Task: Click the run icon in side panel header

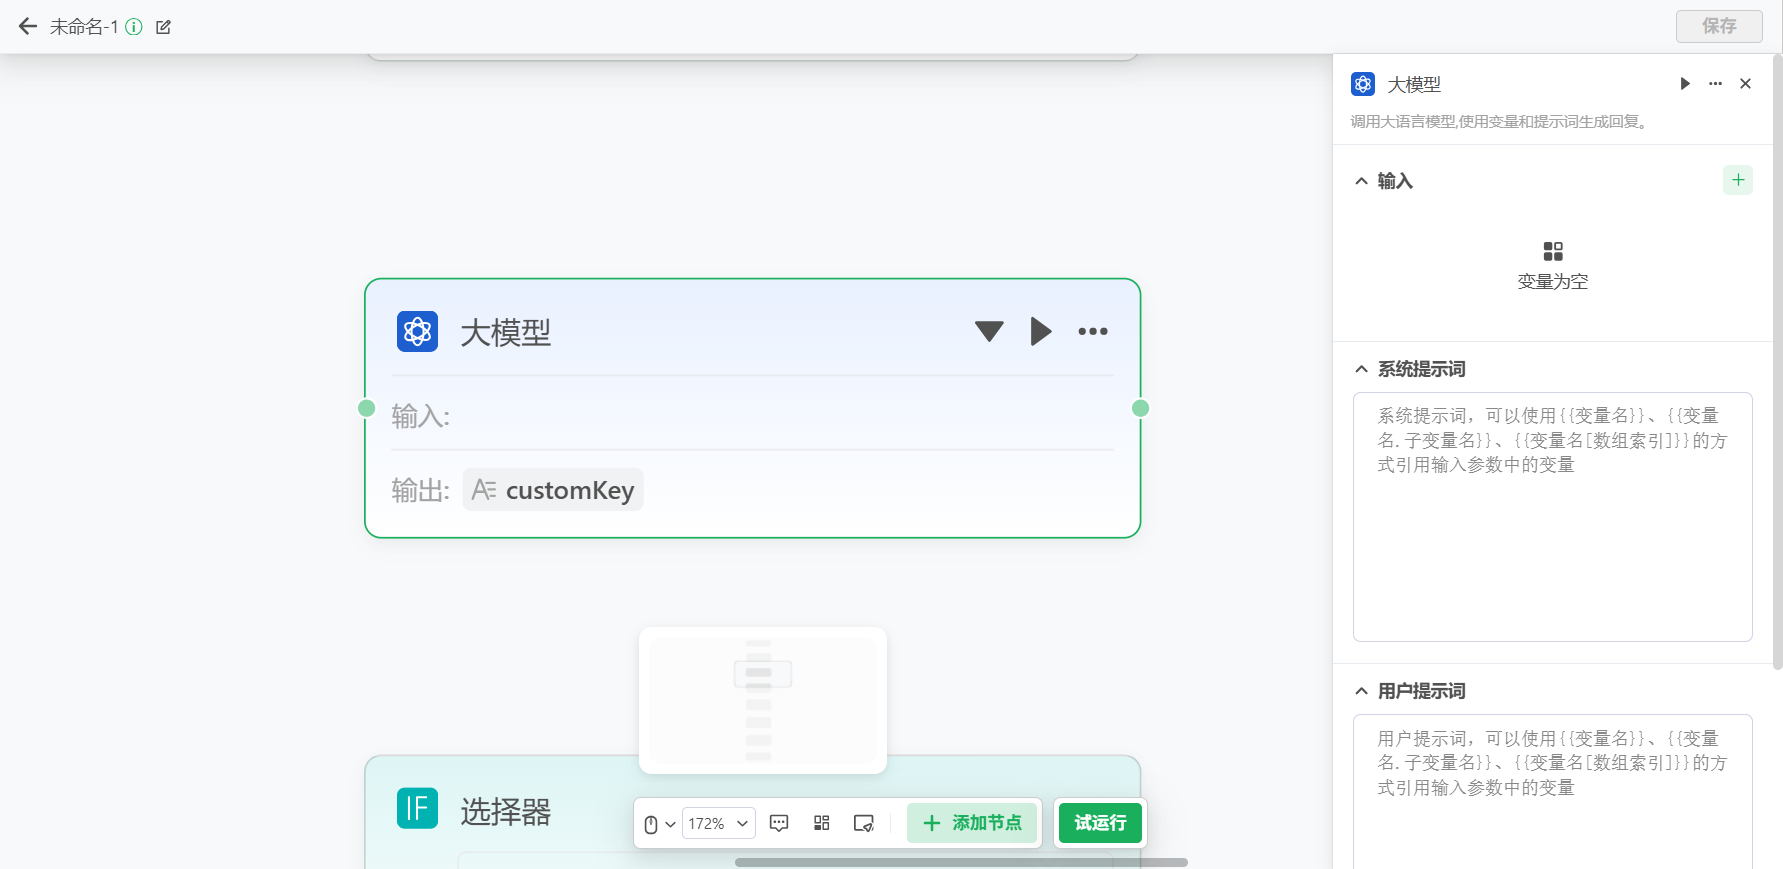Action: [x=1685, y=84]
